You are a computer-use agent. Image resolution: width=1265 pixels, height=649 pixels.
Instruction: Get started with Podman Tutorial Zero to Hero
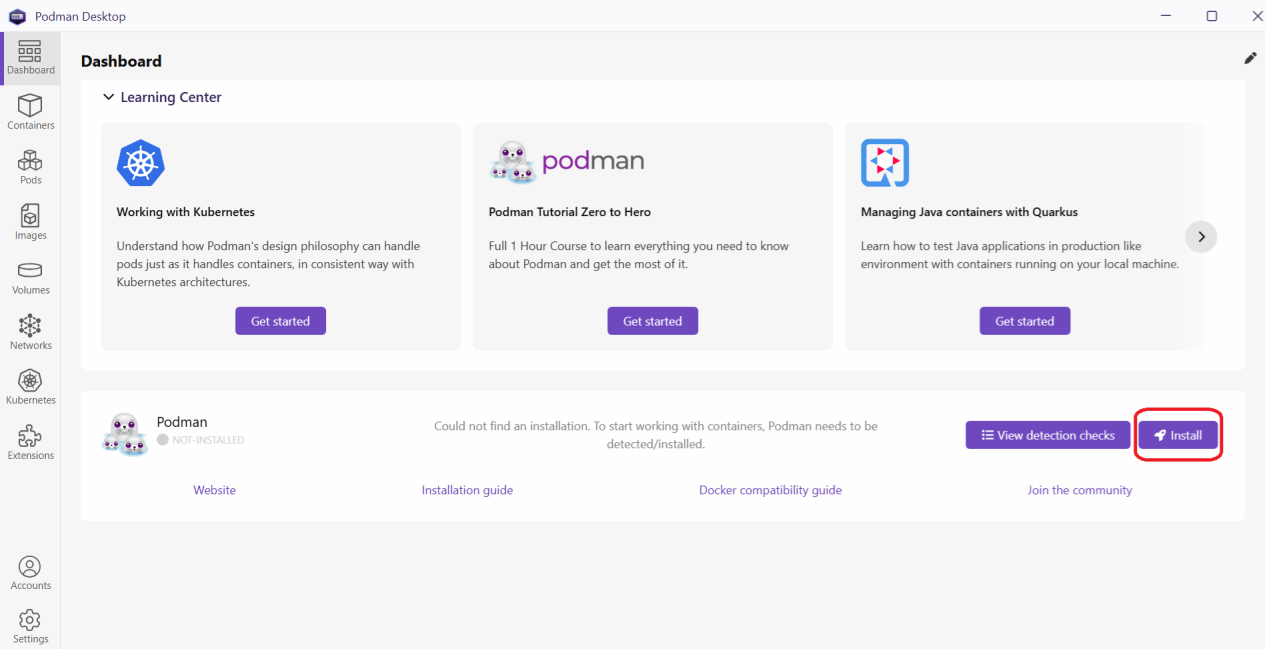pyautogui.click(x=652, y=320)
